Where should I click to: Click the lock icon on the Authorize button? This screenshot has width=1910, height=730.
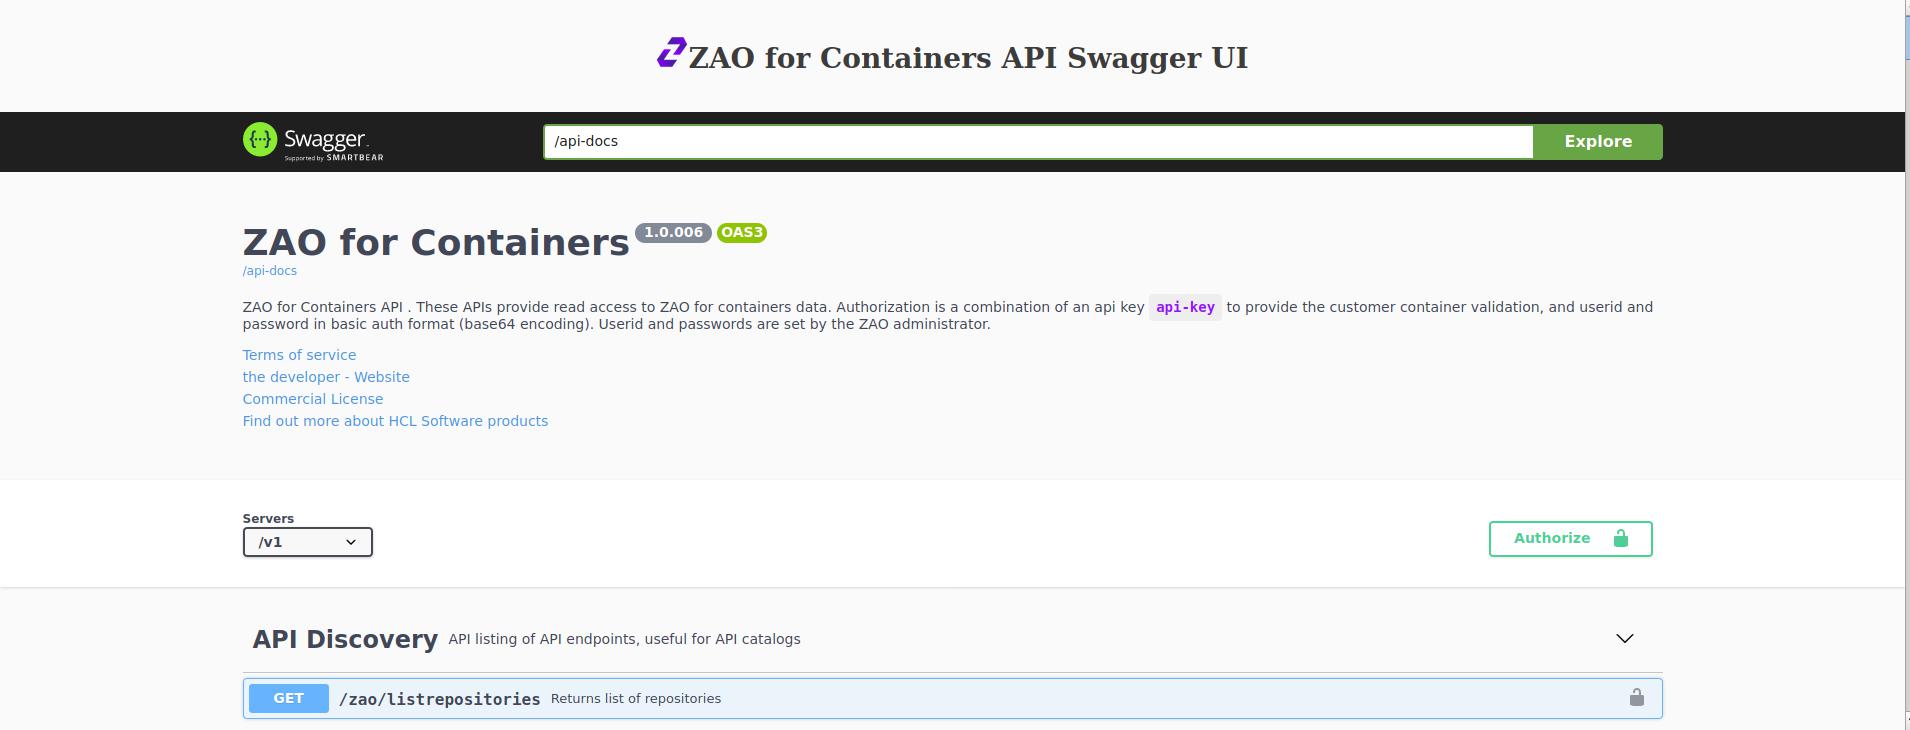[1620, 539]
